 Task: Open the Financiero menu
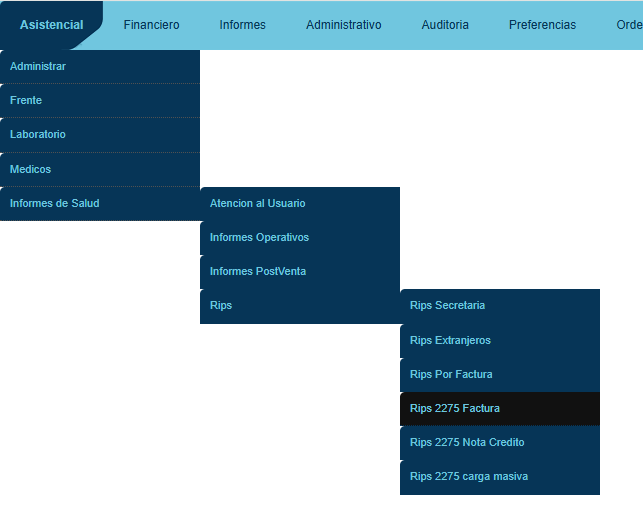(x=151, y=25)
